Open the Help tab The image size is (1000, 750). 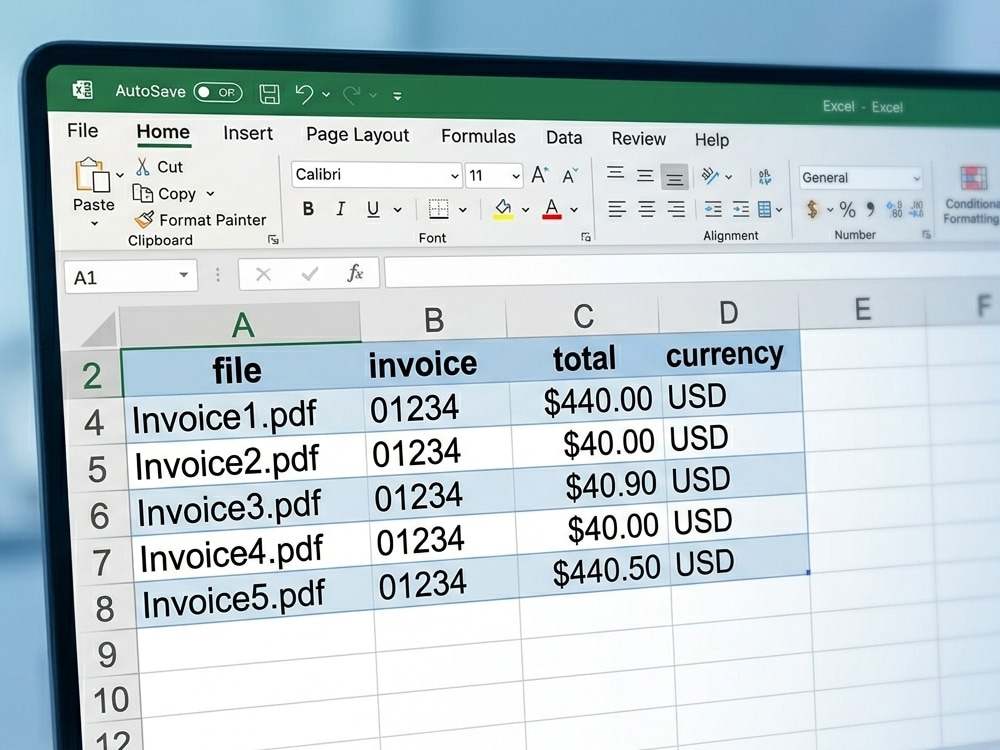(712, 140)
